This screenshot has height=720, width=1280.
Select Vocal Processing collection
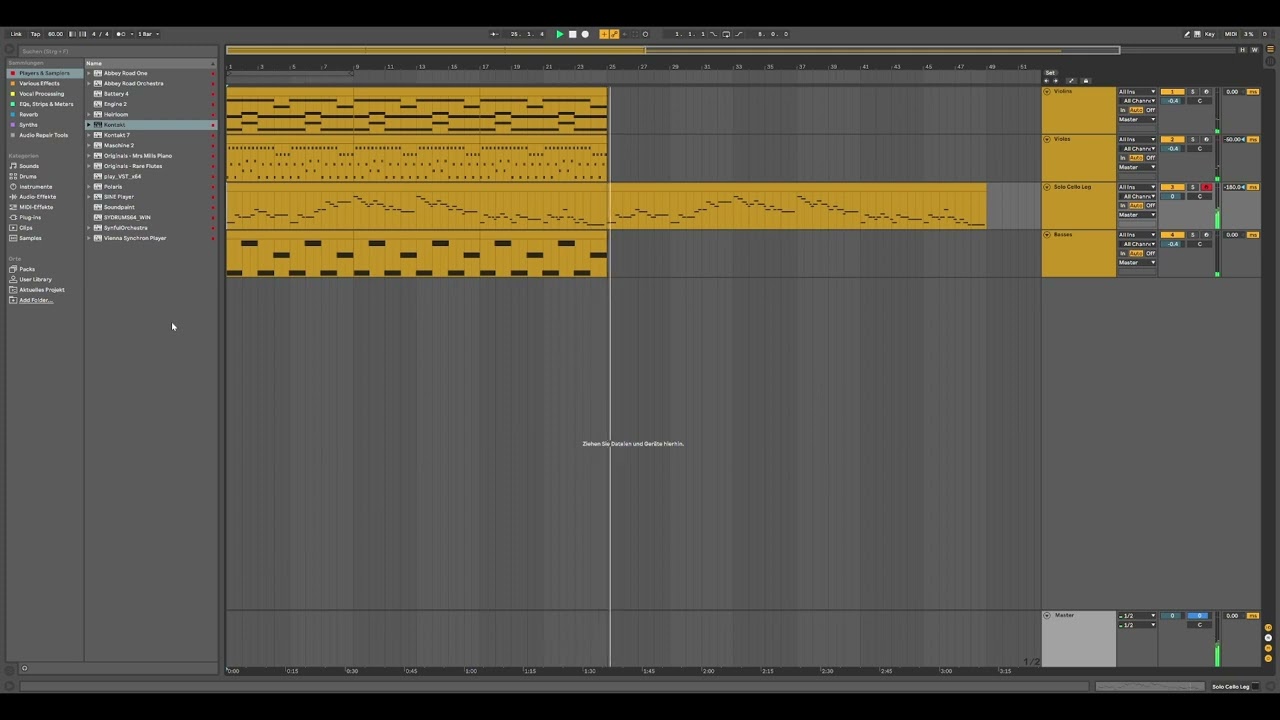pyautogui.click(x=41, y=94)
